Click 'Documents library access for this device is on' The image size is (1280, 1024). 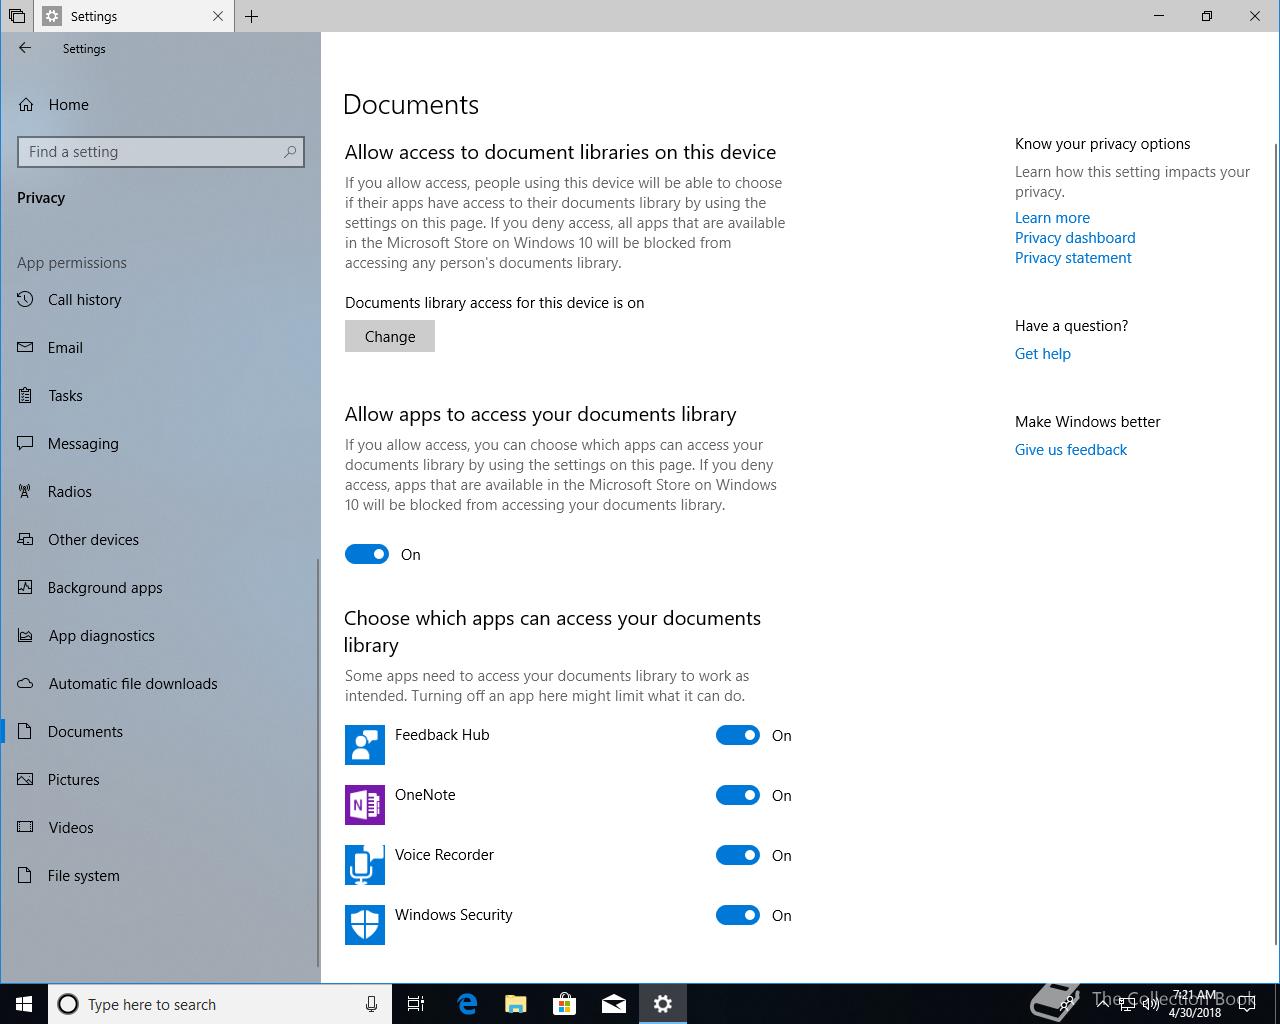tap(494, 302)
